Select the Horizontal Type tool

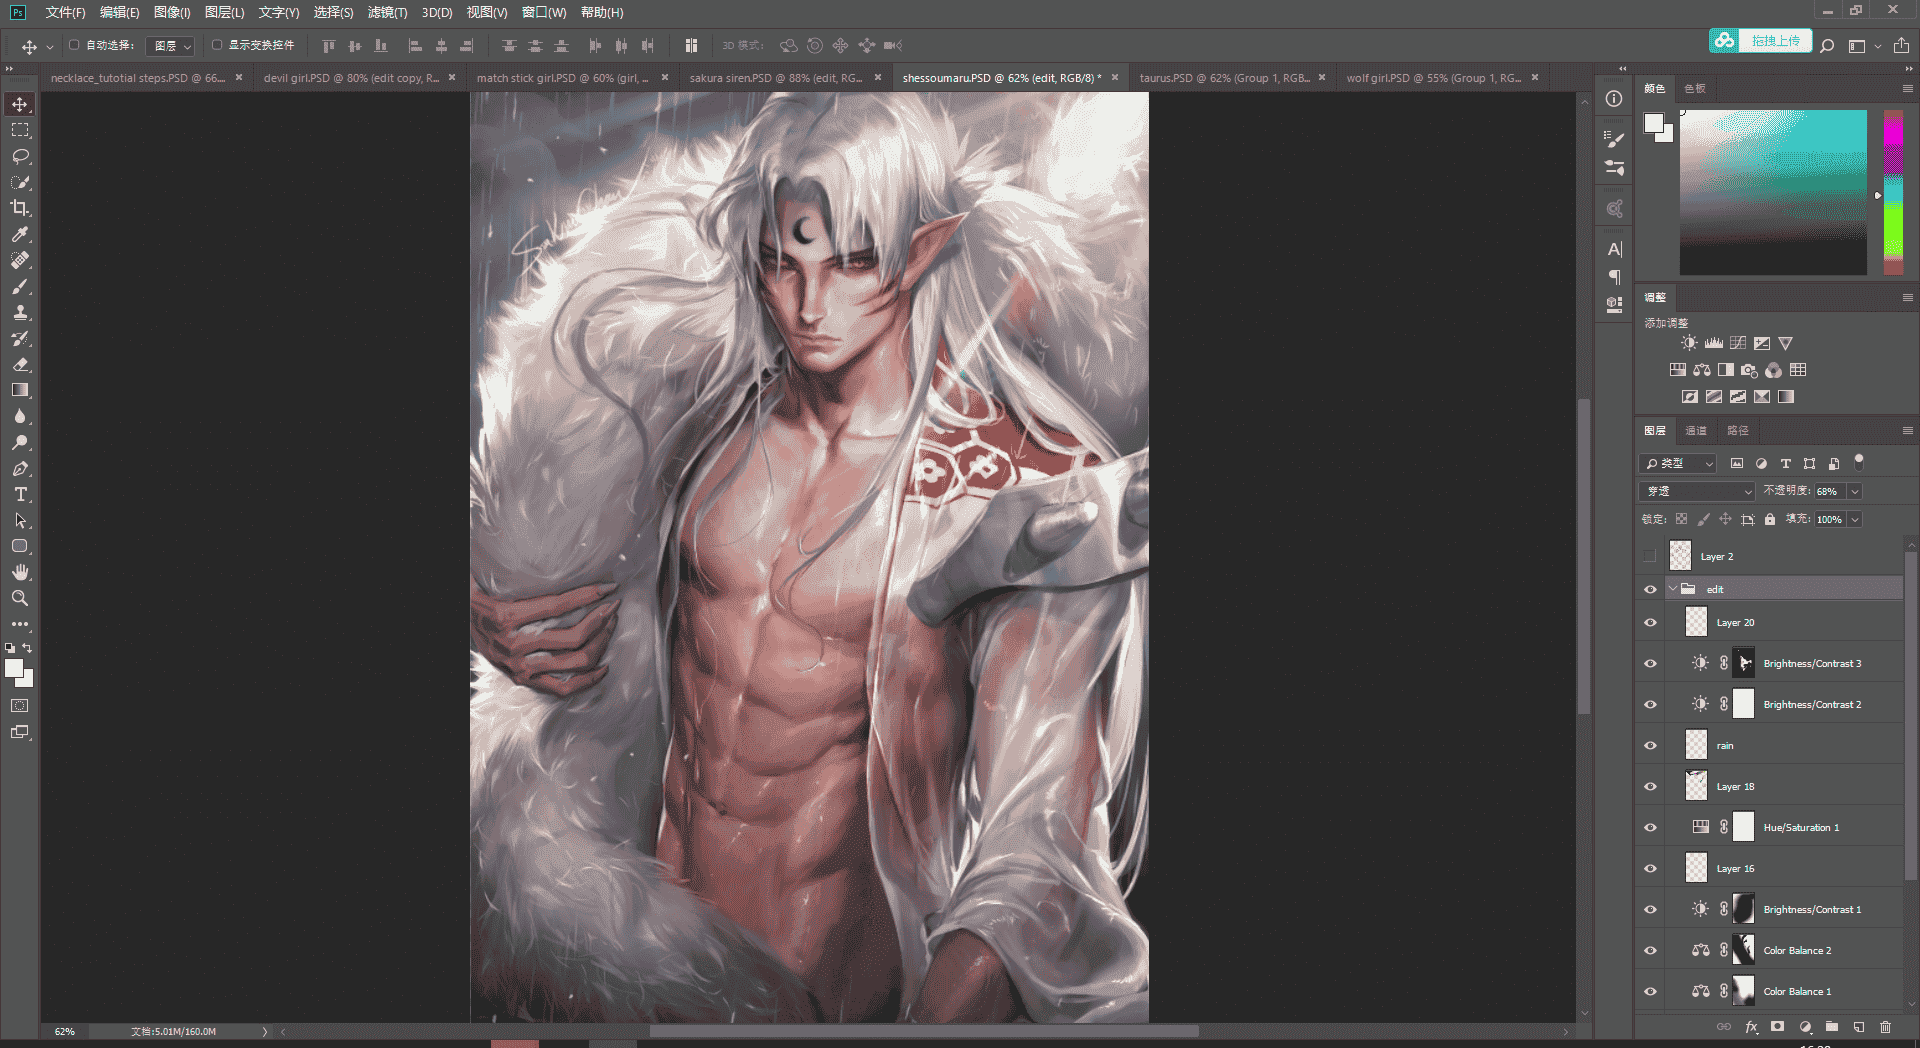click(20, 494)
